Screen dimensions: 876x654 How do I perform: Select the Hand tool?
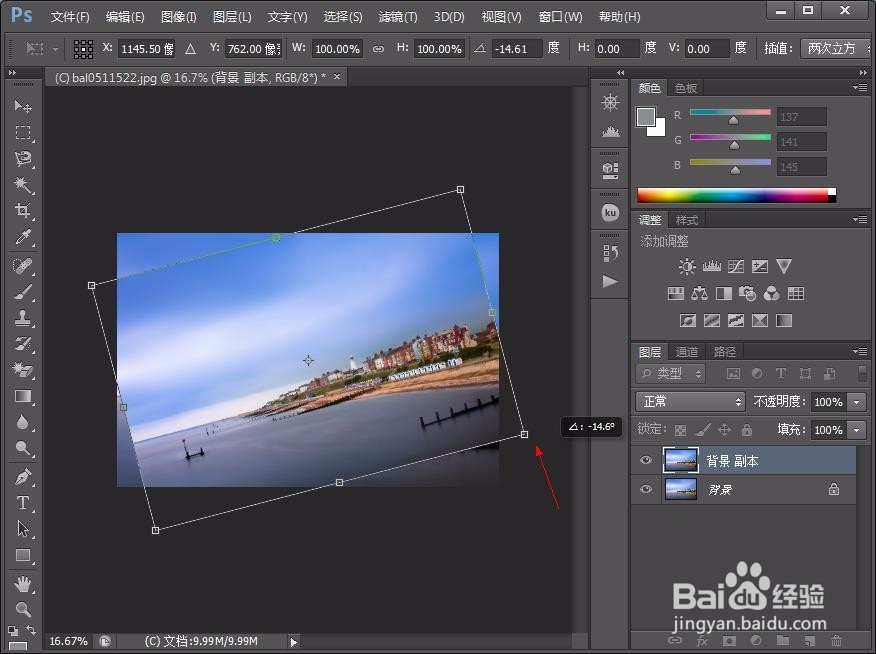pos(23,584)
